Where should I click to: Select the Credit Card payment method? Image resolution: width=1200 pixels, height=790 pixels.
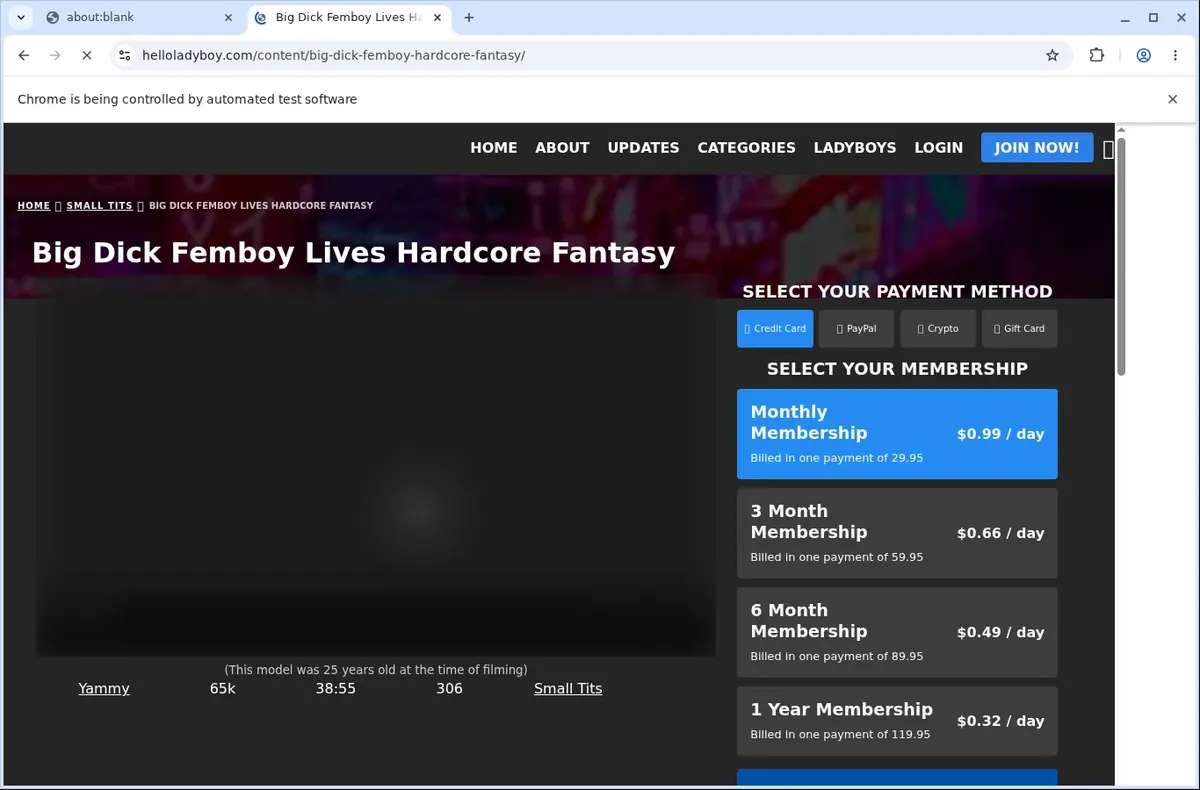click(775, 329)
